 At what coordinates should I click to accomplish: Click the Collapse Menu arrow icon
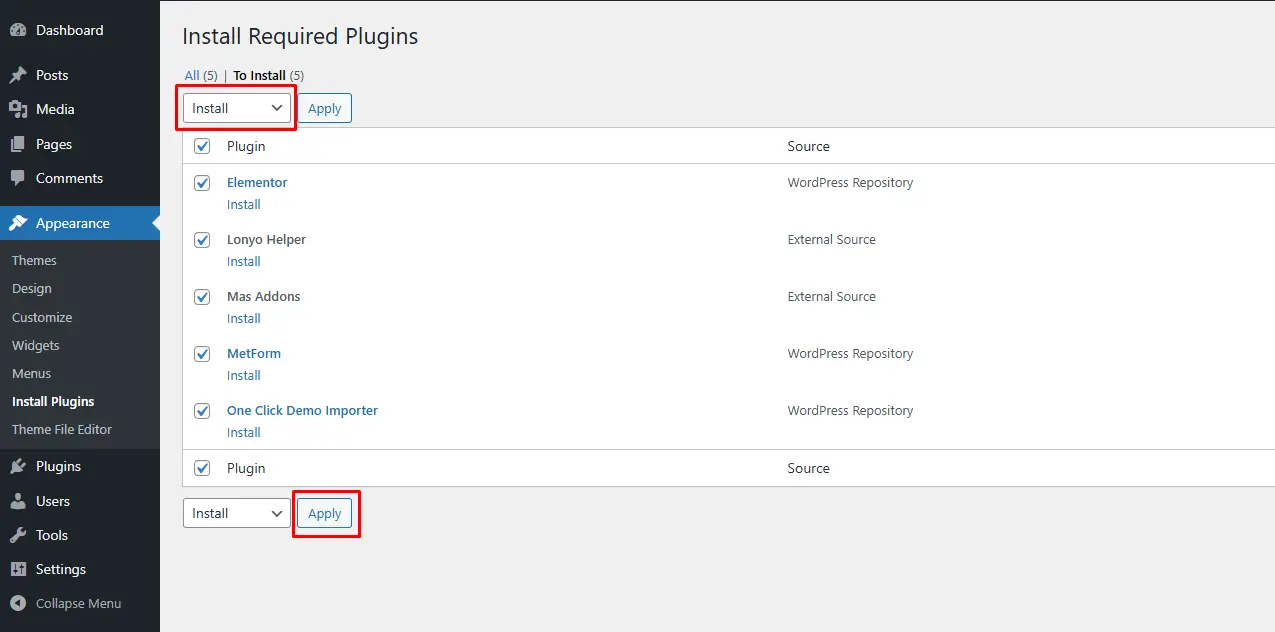[18, 603]
